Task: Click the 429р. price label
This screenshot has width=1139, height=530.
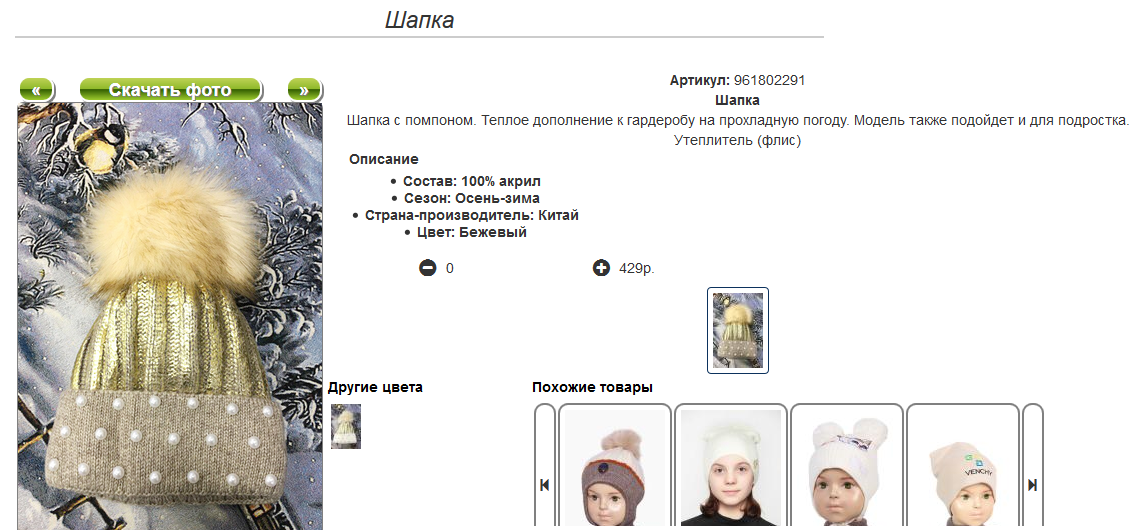Action: (x=637, y=269)
